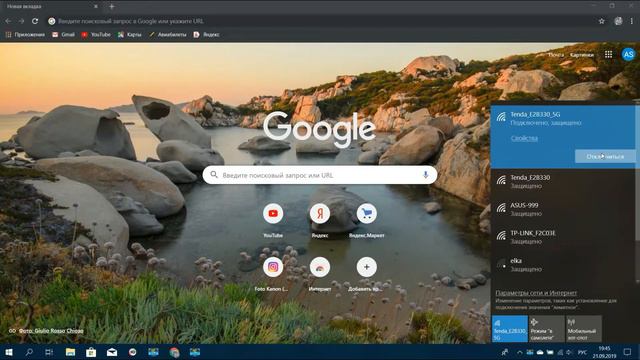The height and width of the screenshot is (360, 640).
Task: Click the Chrome icon on the taskbar
Action: (174, 352)
